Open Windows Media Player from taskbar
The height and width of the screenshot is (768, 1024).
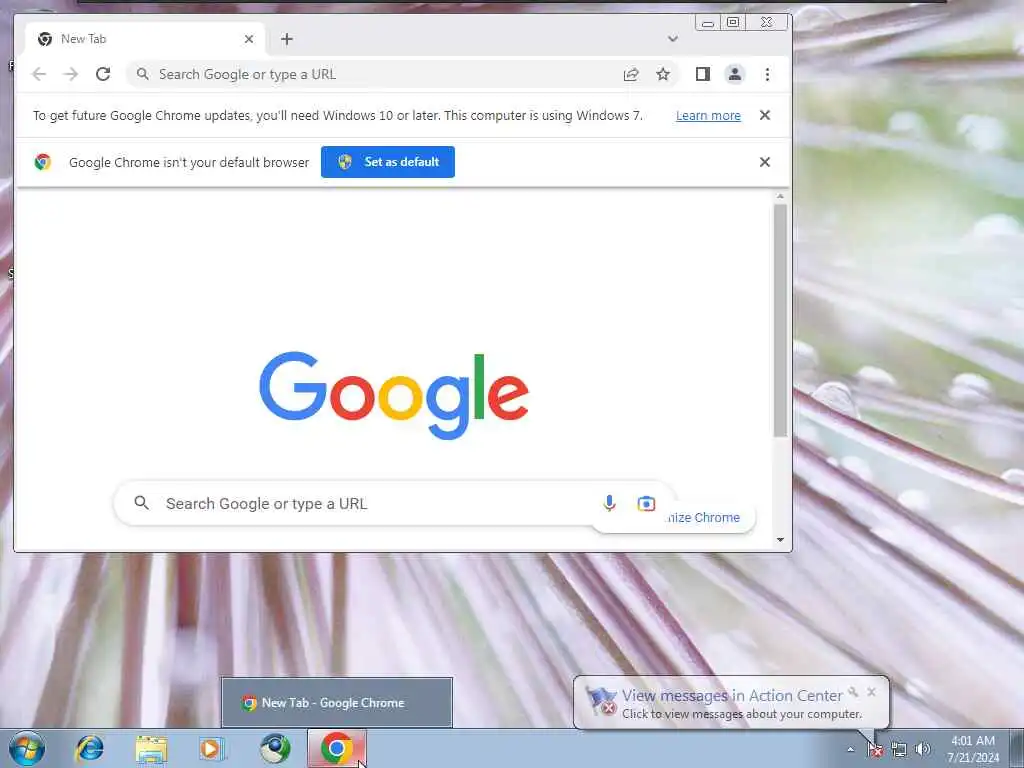pos(212,749)
